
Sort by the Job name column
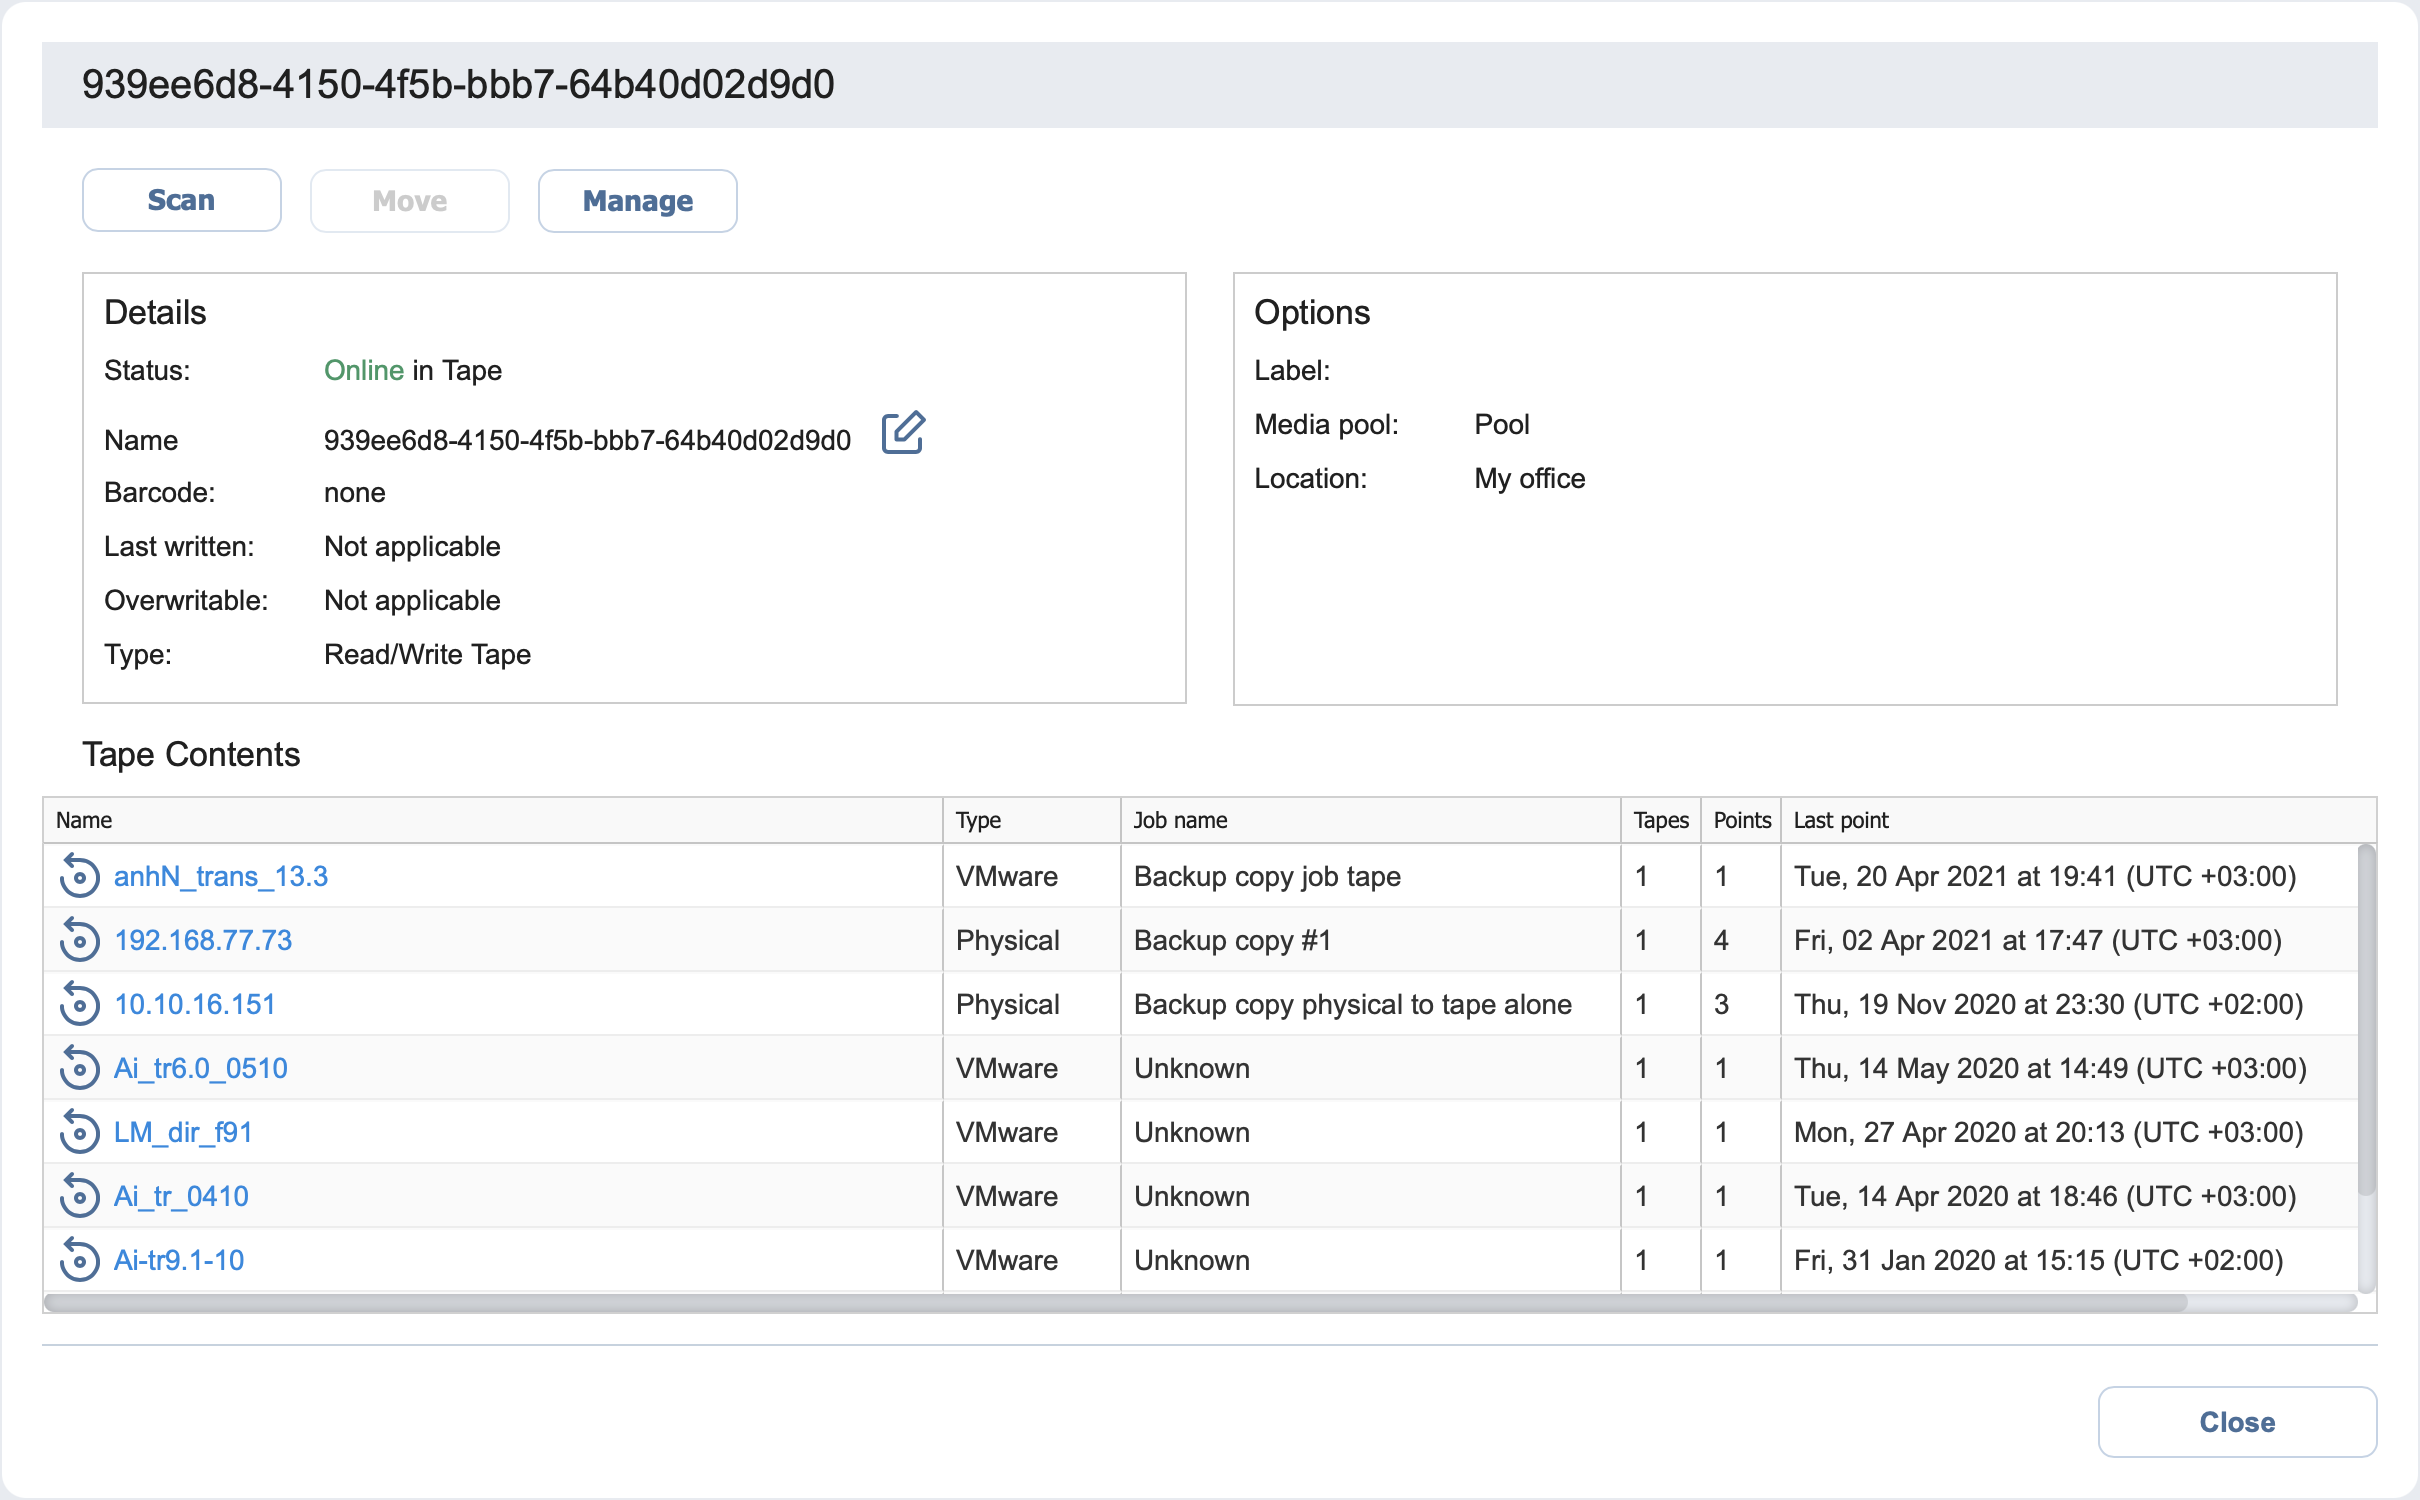click(1180, 821)
